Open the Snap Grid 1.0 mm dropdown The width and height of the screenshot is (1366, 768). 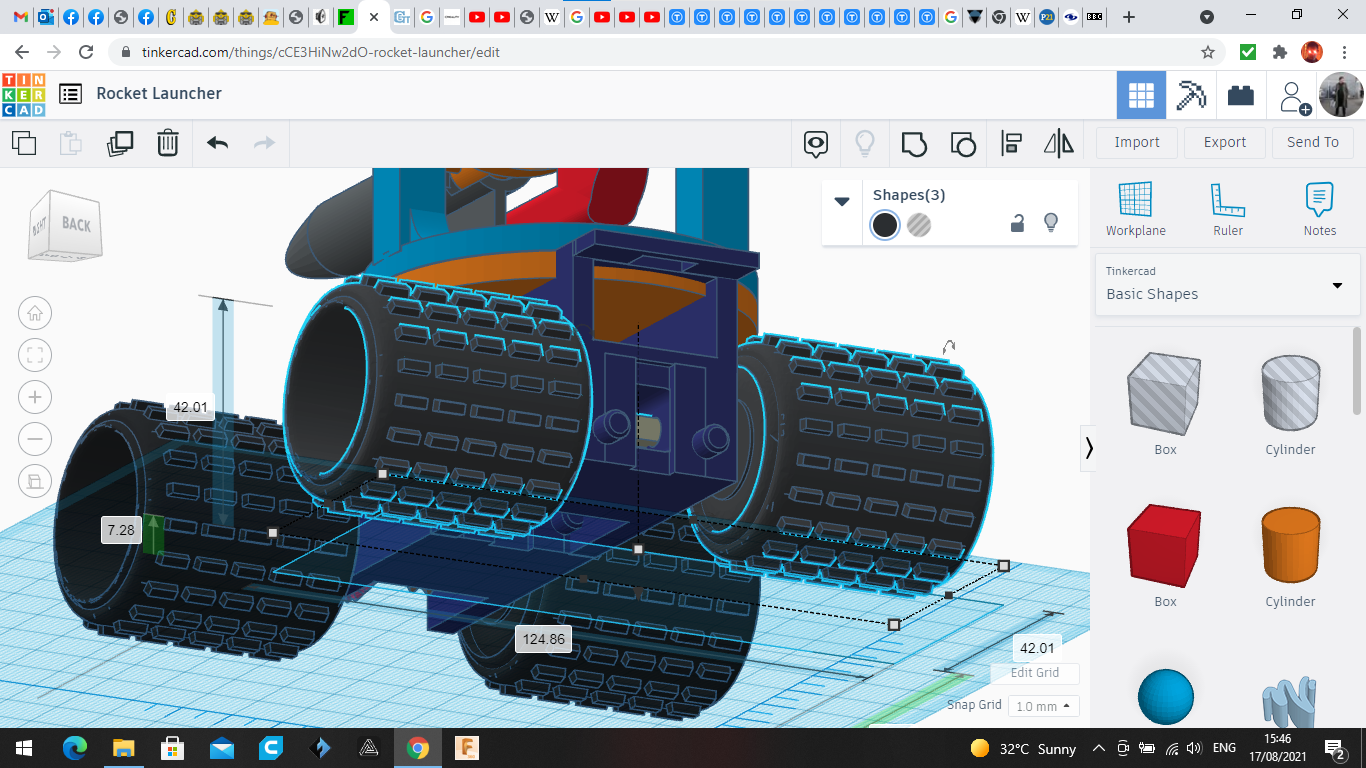(x=1041, y=706)
